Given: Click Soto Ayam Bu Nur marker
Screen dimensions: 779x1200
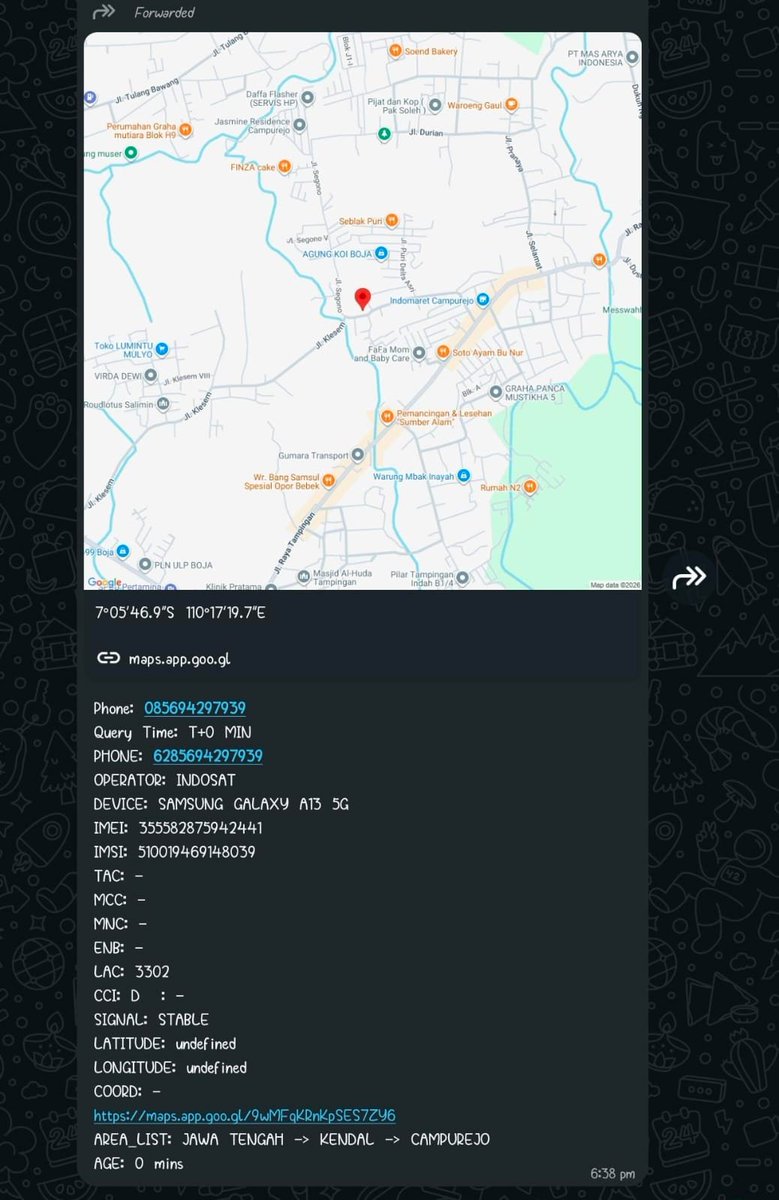Looking at the screenshot, I should click(x=445, y=352).
